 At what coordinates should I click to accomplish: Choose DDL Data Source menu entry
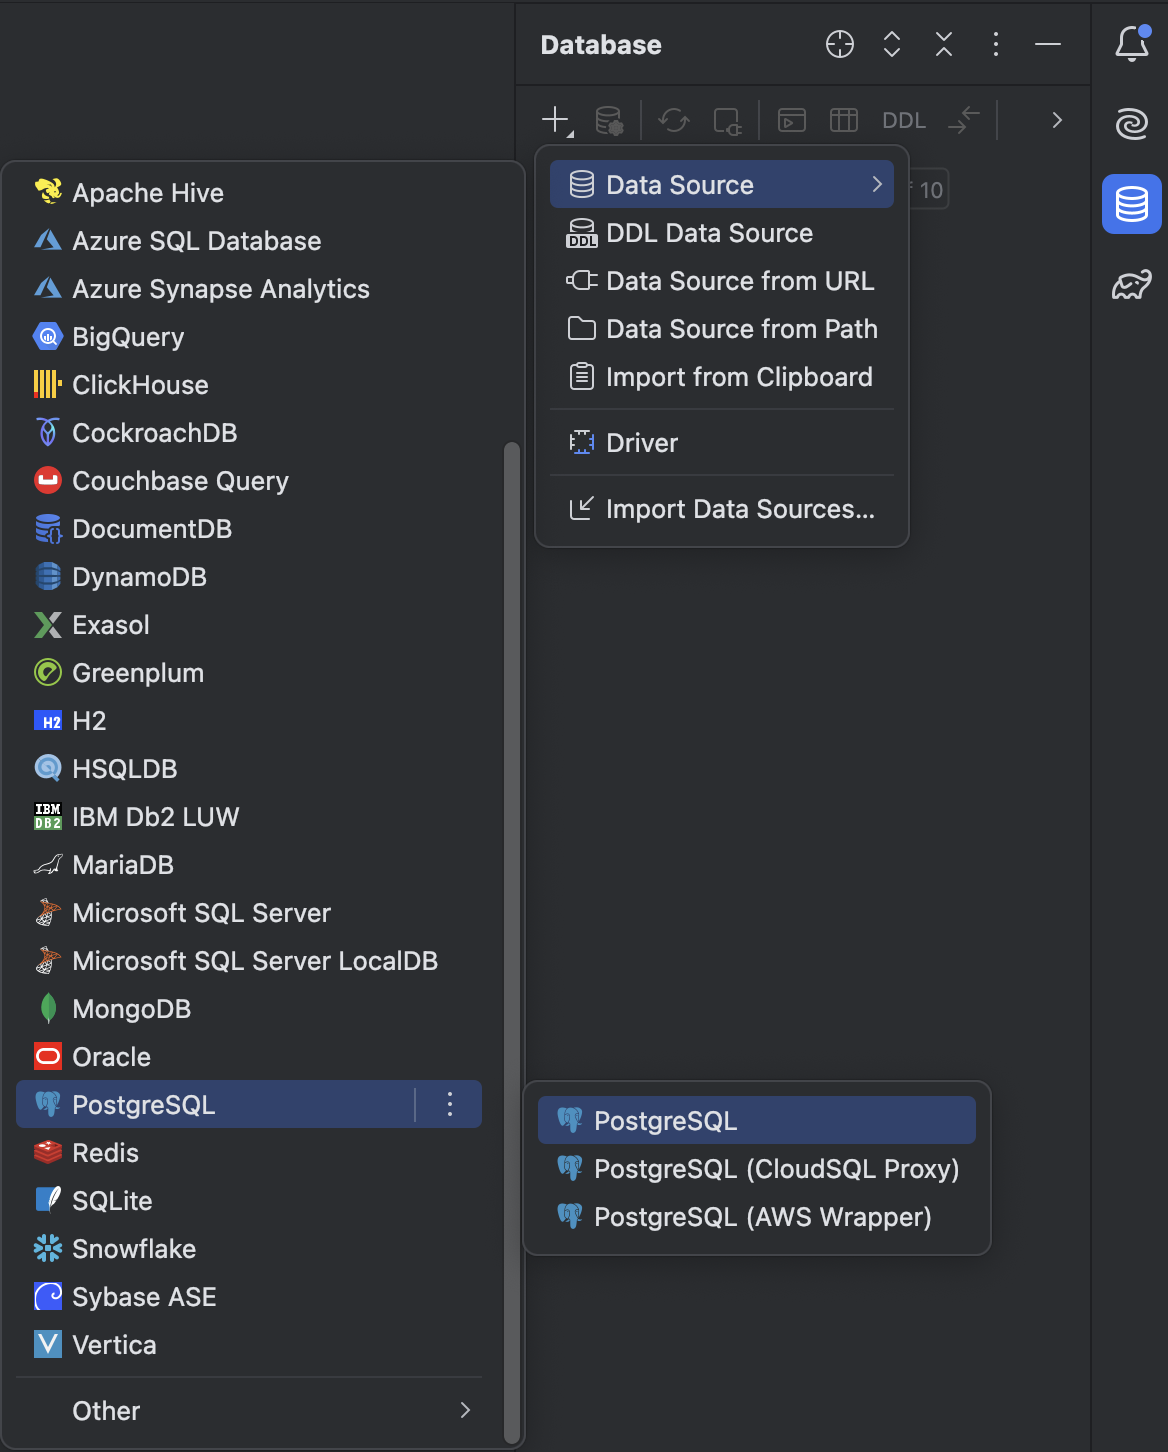(x=722, y=233)
